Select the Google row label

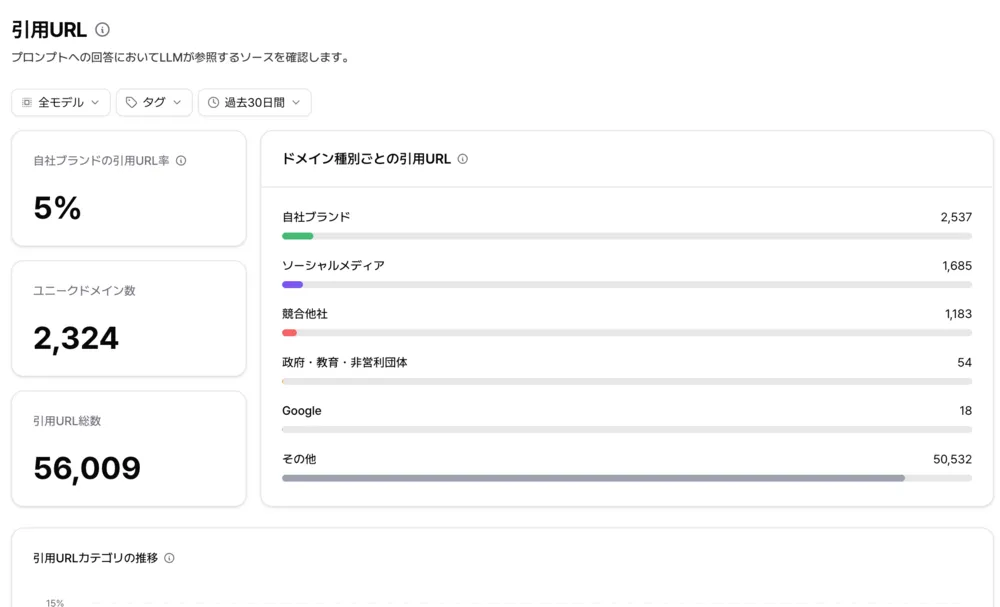point(302,411)
